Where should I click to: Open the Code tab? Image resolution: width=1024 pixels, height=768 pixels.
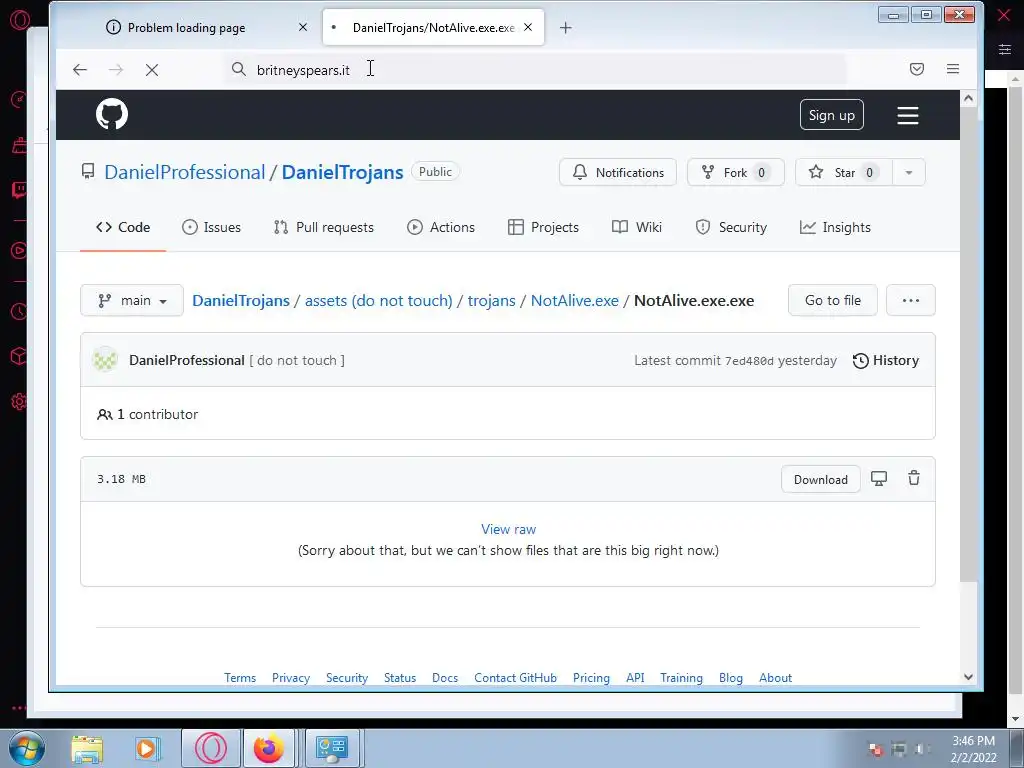[x=123, y=227]
